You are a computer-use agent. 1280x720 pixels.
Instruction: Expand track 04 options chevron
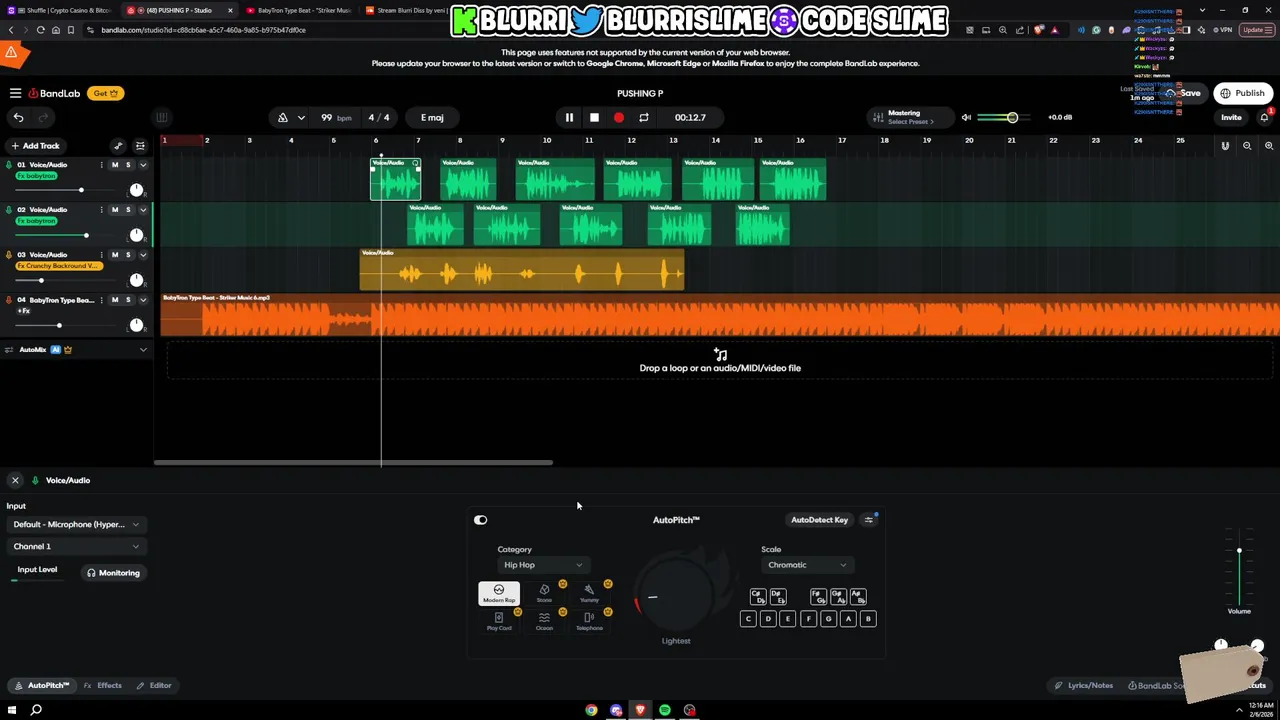click(x=143, y=300)
